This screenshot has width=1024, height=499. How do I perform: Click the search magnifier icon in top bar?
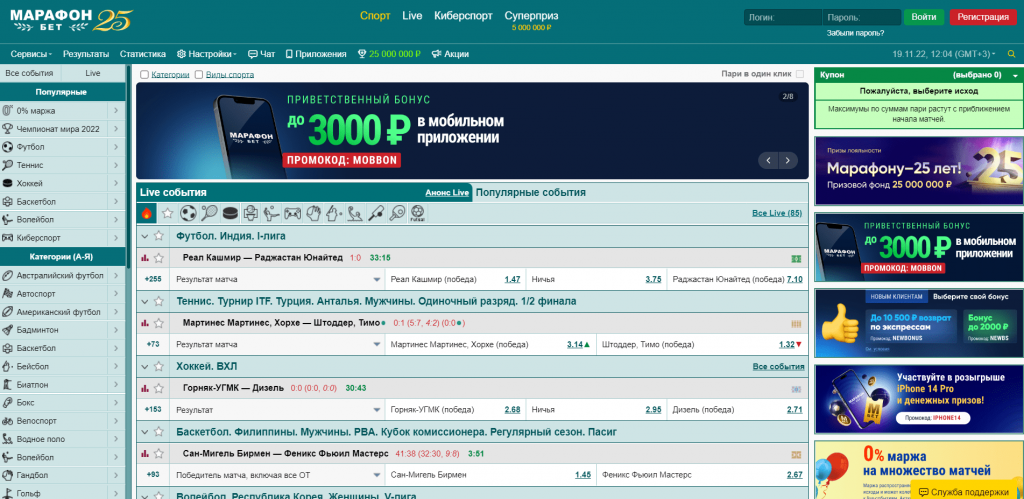1012,54
